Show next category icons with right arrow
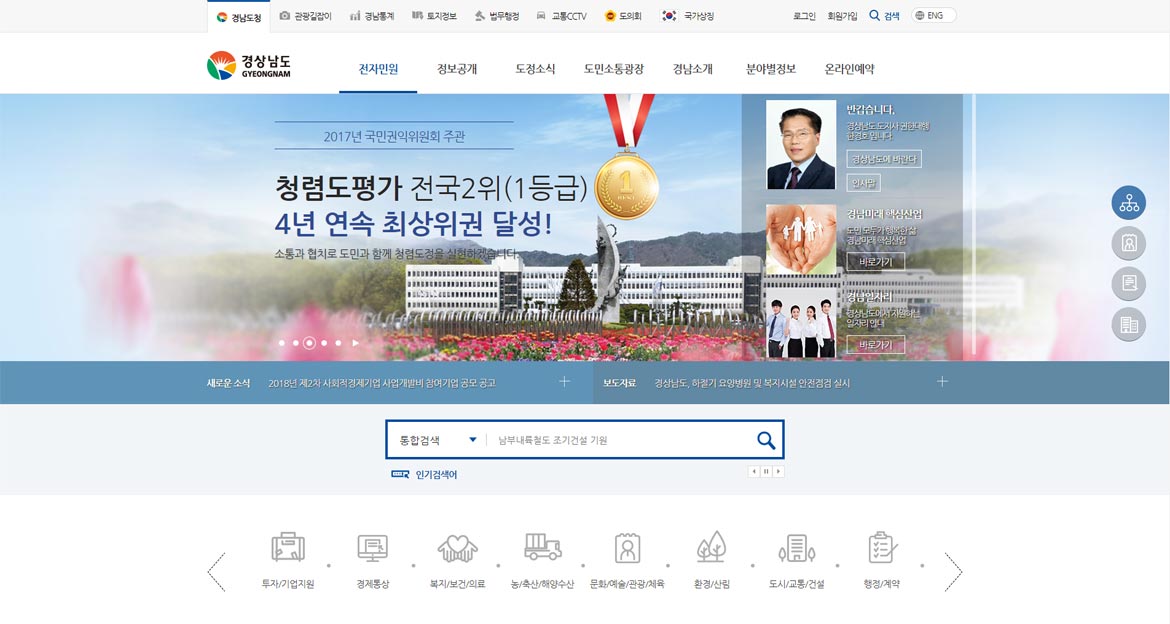Viewport: 1170px width, 624px height. 953,572
